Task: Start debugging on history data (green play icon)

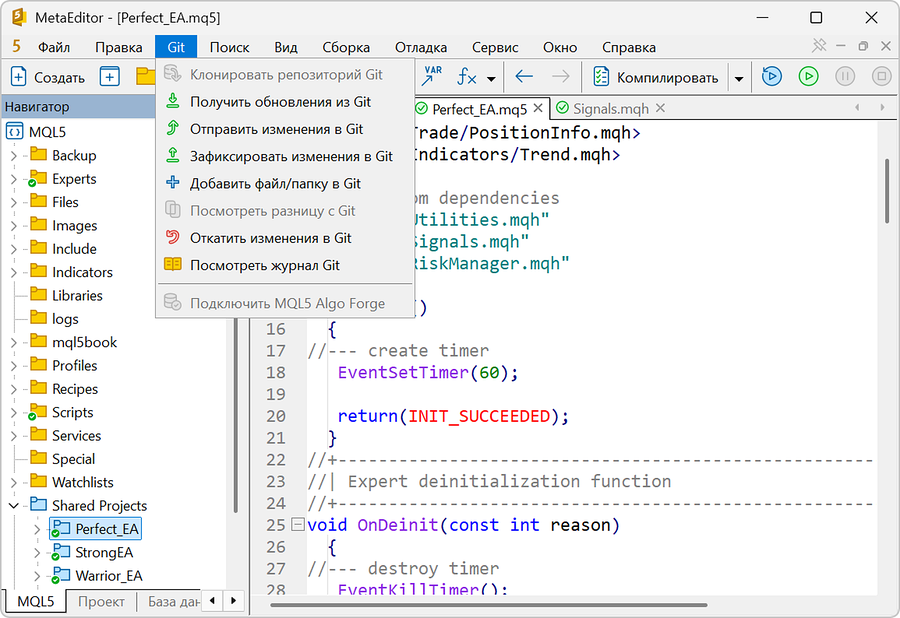Action: coord(808,76)
